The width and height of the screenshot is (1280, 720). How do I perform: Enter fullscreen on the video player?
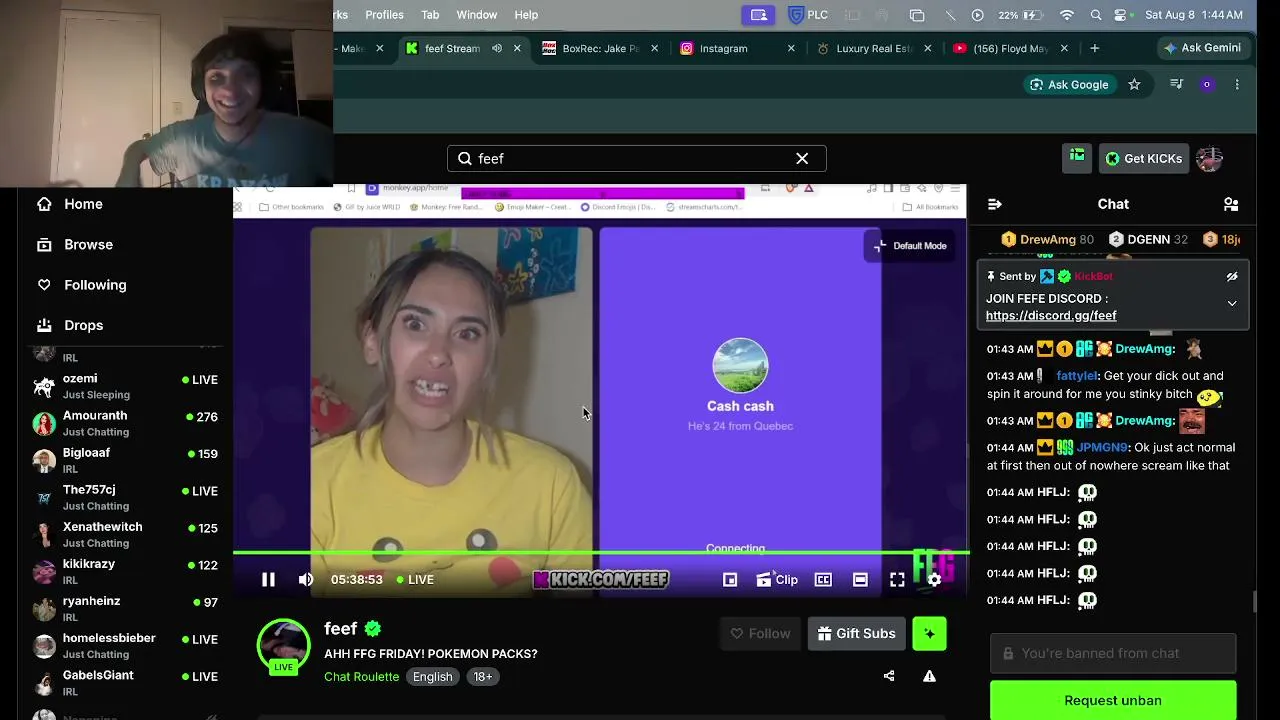(x=897, y=580)
